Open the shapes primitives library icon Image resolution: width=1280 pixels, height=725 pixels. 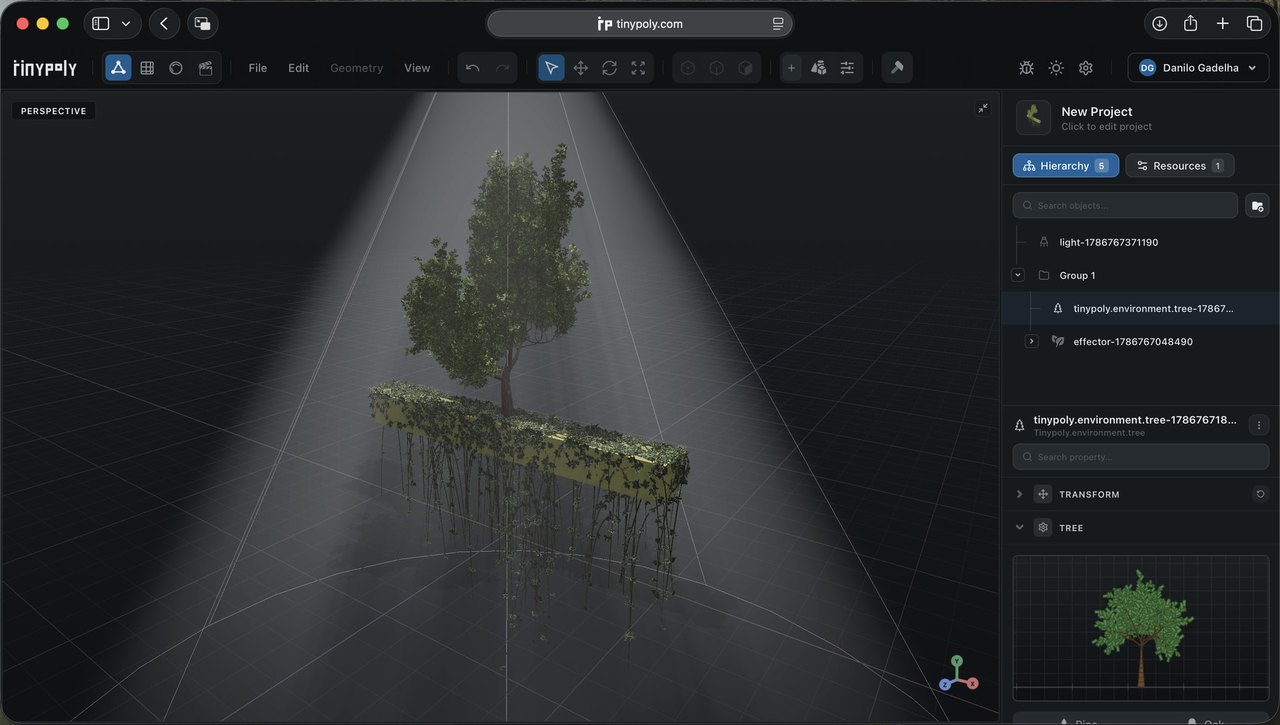pyautogui.click(x=819, y=68)
